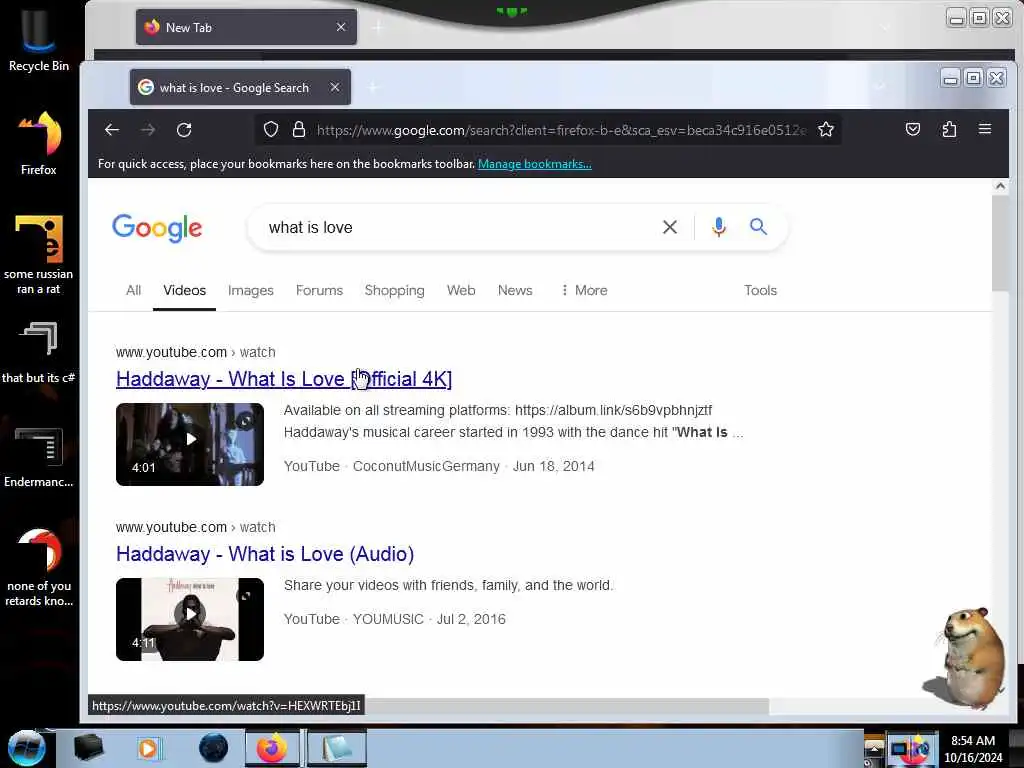Expand the More search filters menu

pyautogui.click(x=584, y=290)
